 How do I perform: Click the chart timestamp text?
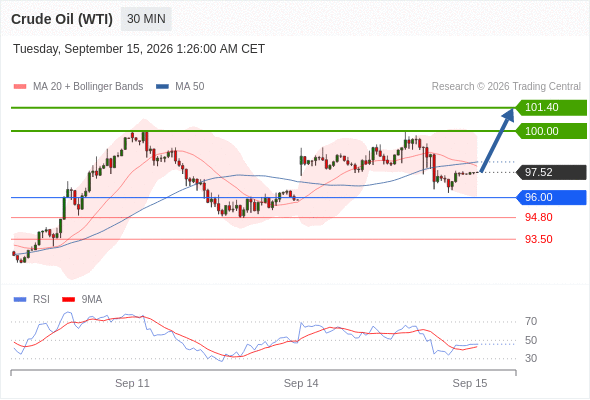coord(139,49)
